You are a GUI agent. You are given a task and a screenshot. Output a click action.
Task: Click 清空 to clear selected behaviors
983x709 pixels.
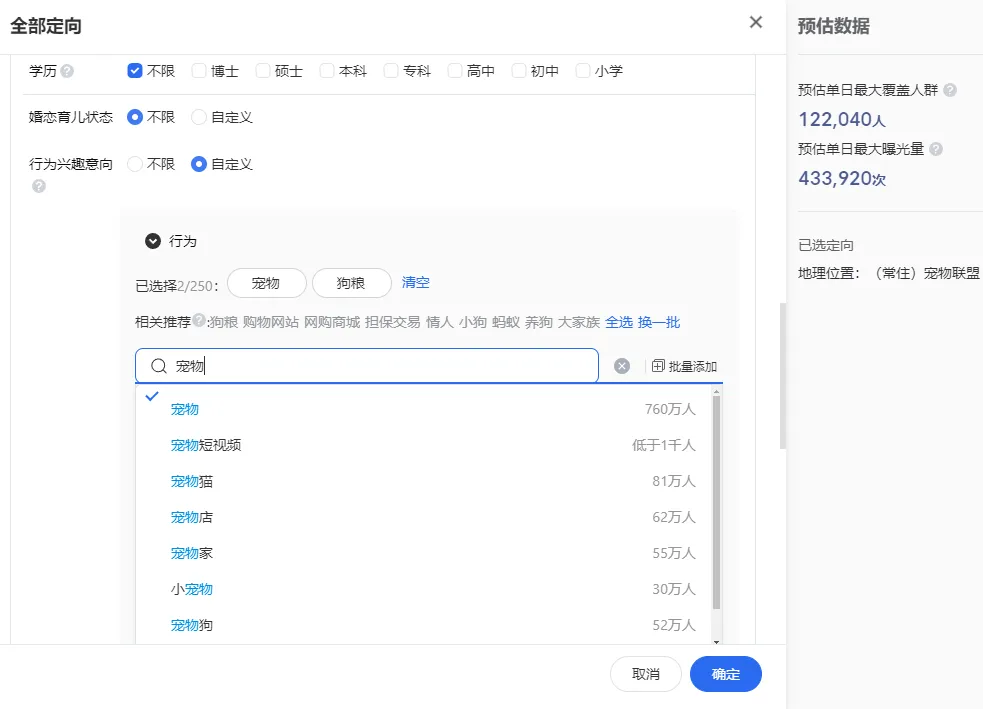415,283
